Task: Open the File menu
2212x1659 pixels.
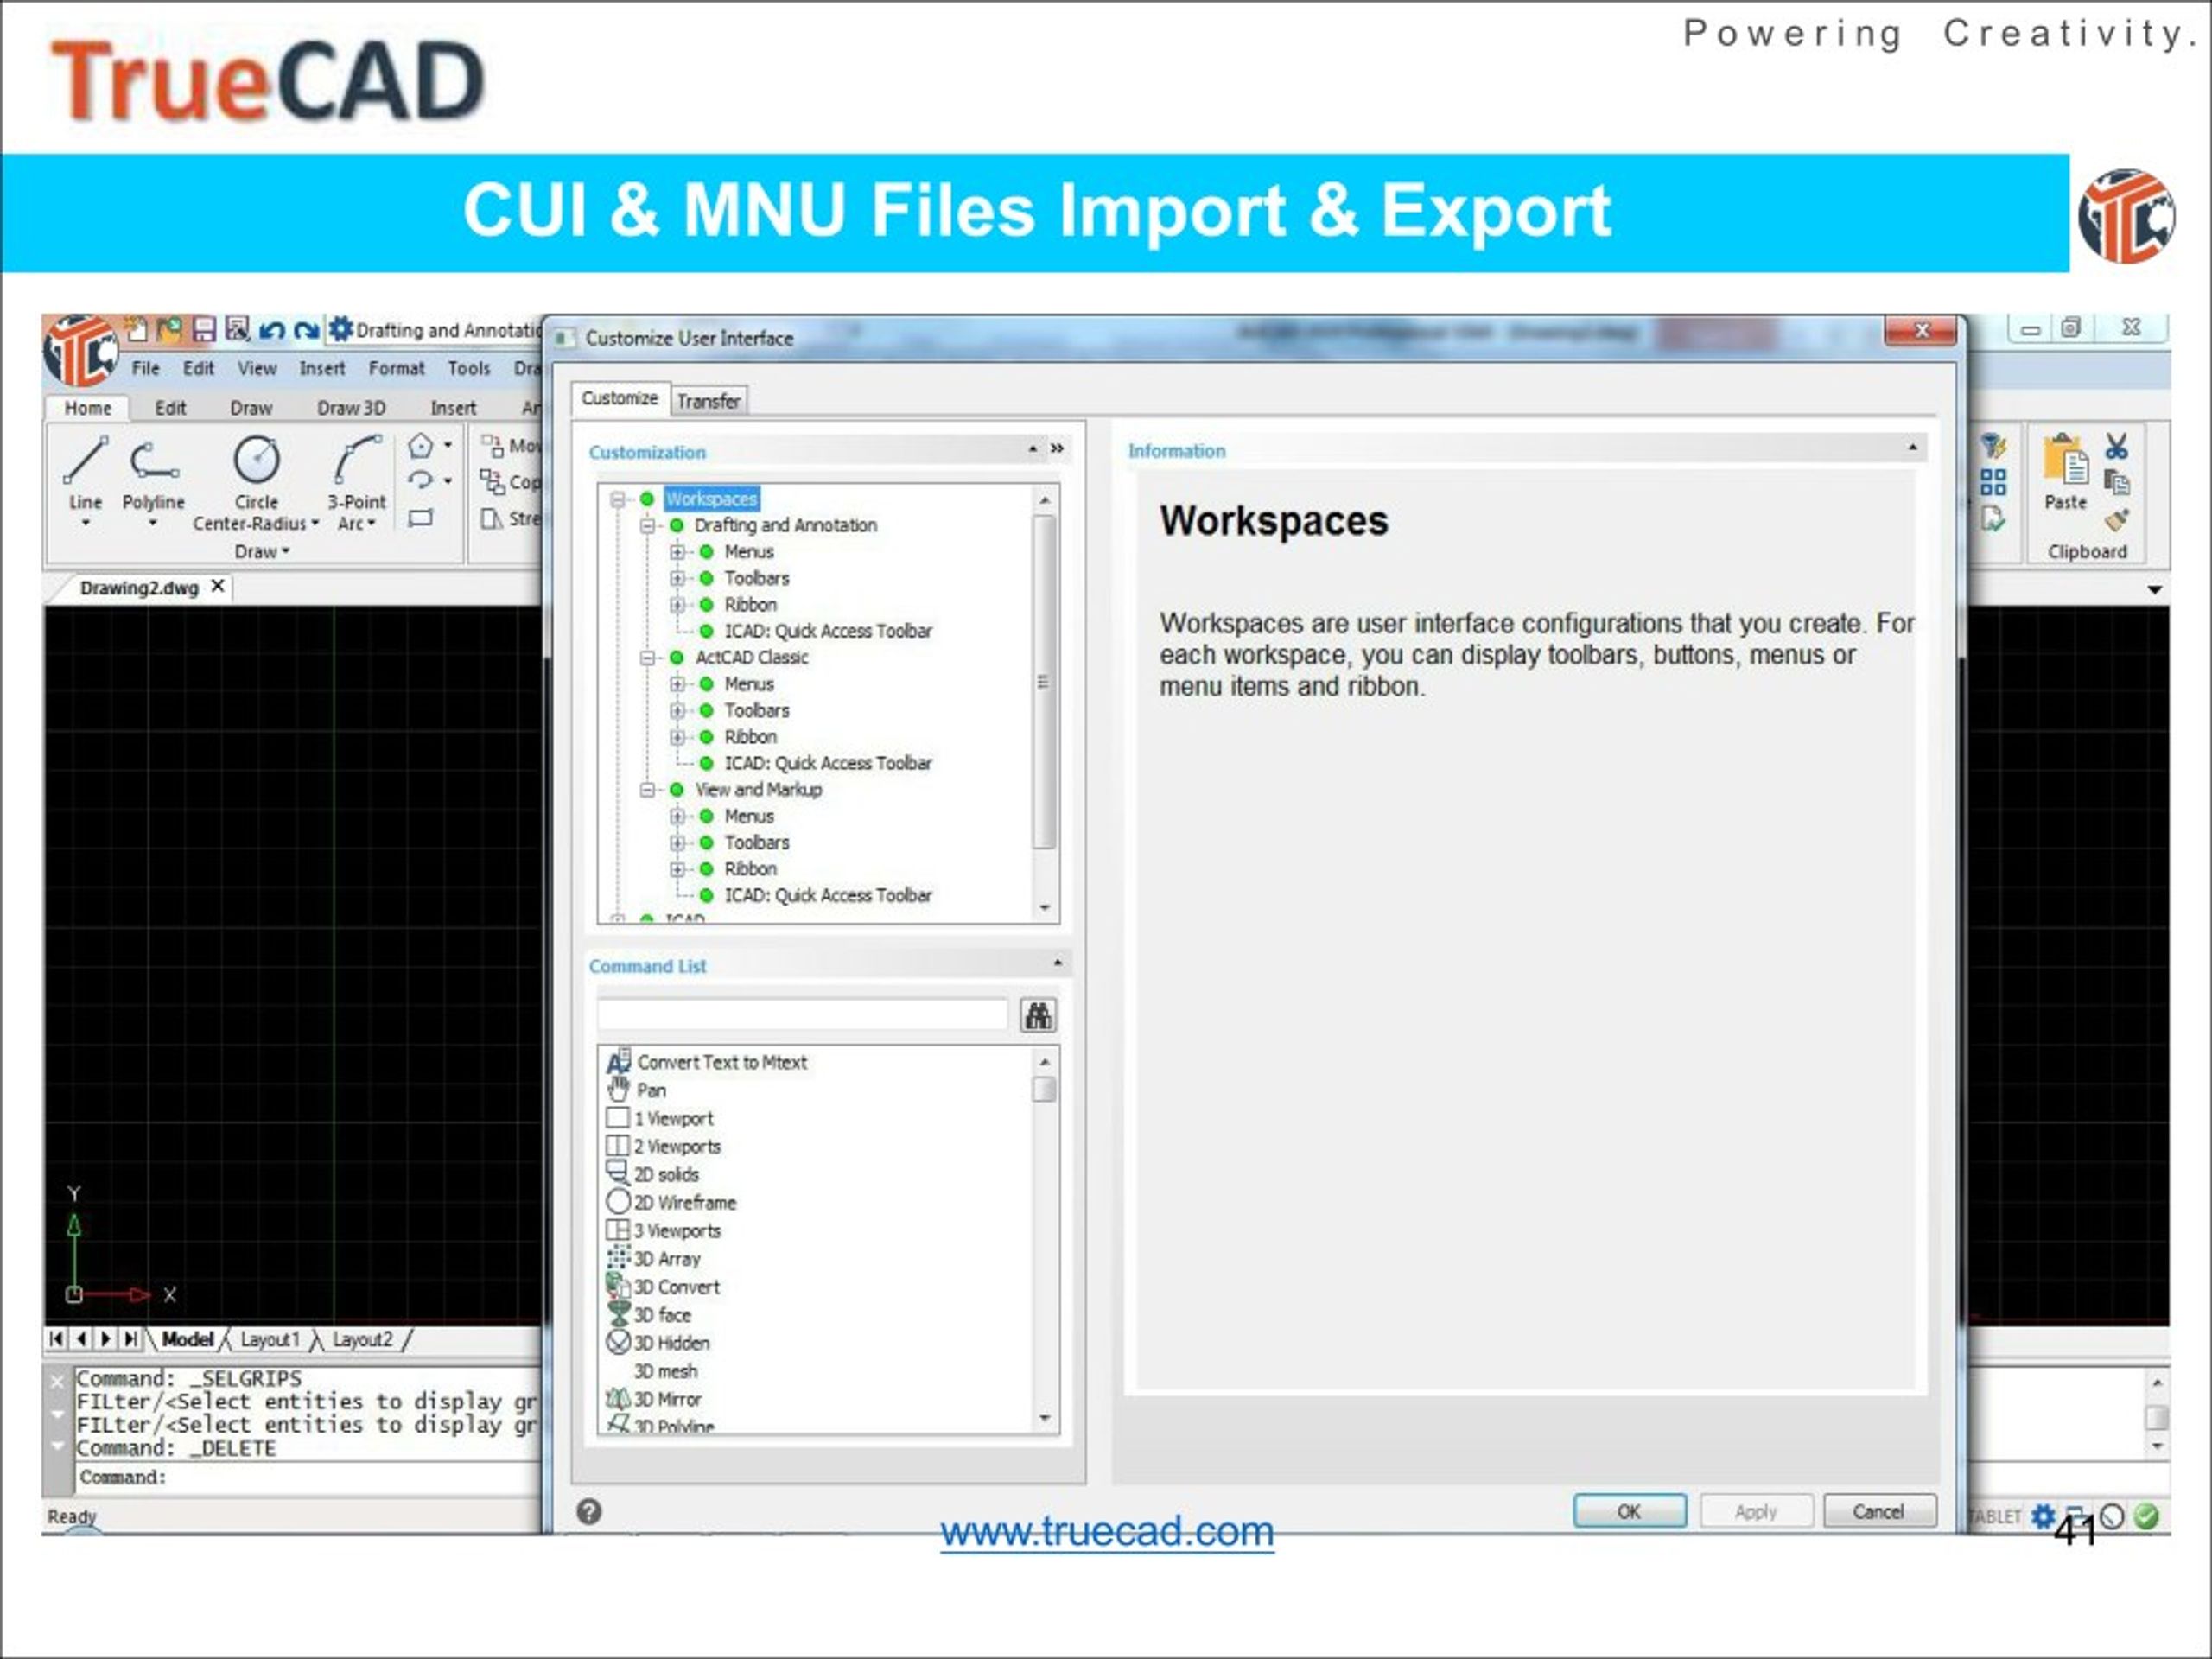Action: click(146, 368)
